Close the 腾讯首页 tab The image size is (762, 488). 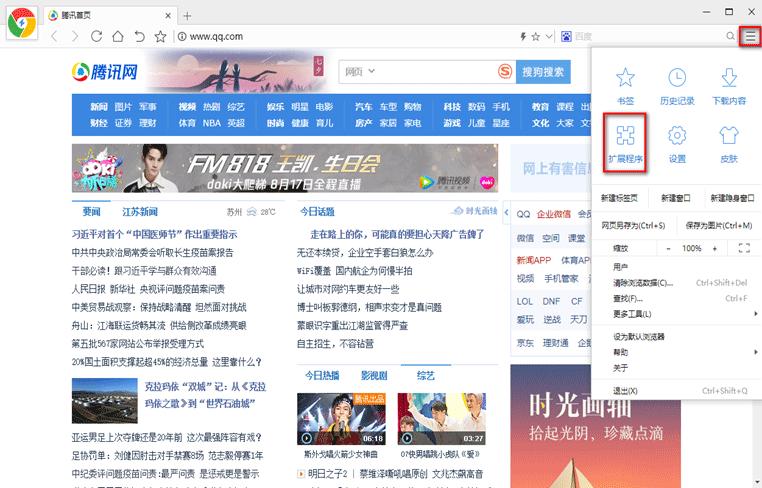pos(168,16)
